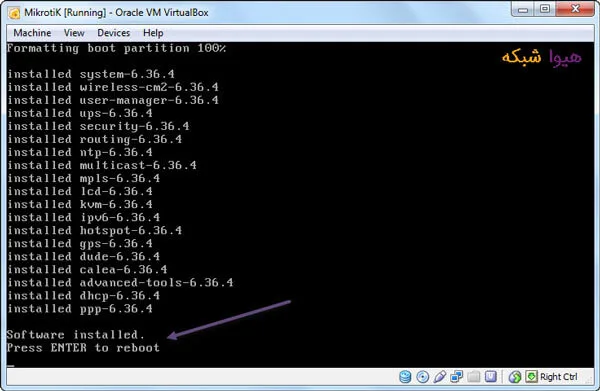
Task: Click the shared folders status icon
Action: [474, 377]
